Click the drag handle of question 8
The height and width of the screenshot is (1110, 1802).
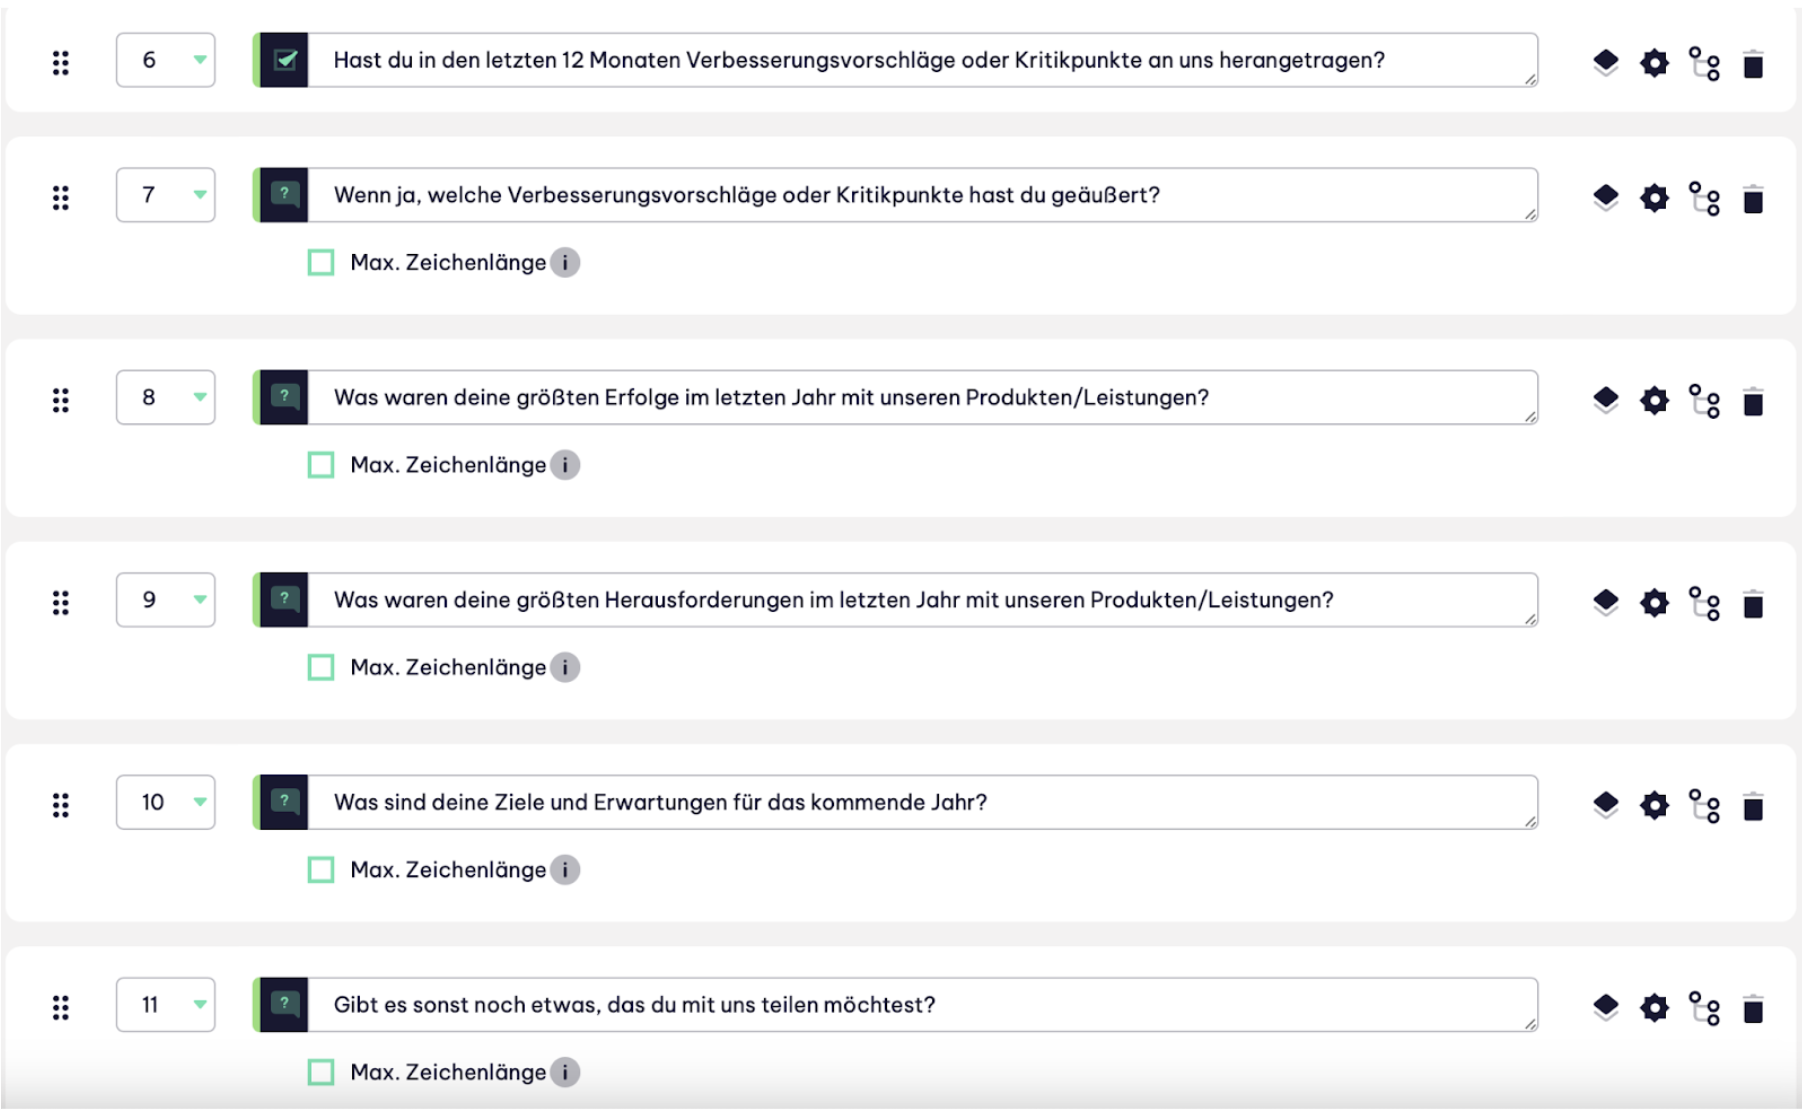tap(61, 400)
